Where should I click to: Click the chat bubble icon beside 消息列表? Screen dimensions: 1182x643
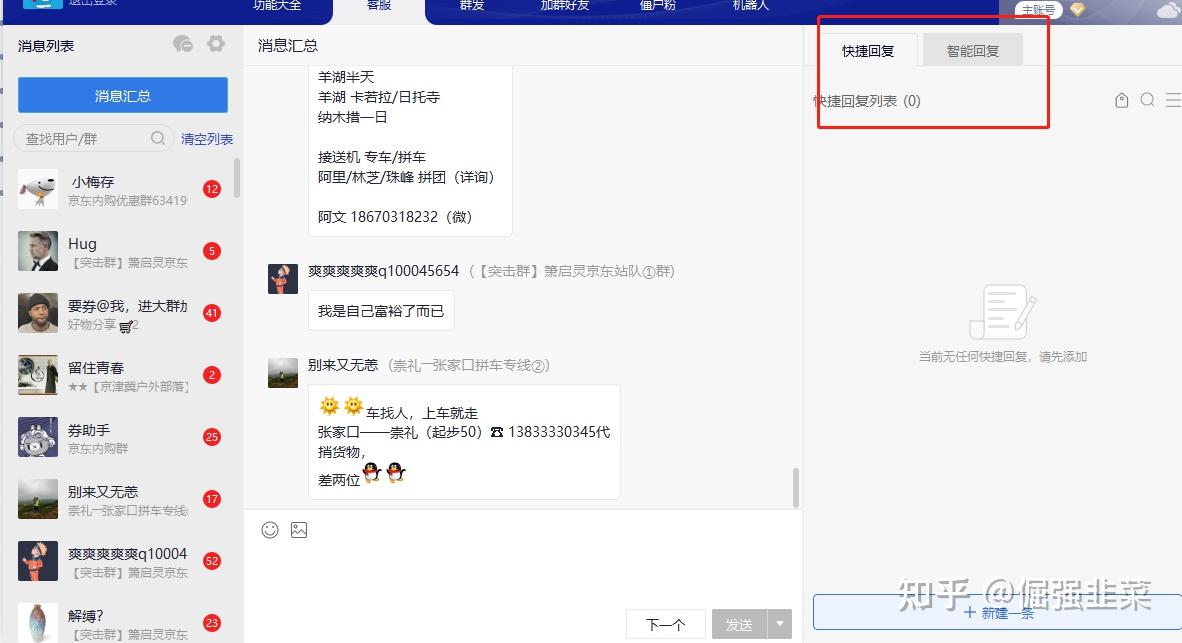click(182, 44)
